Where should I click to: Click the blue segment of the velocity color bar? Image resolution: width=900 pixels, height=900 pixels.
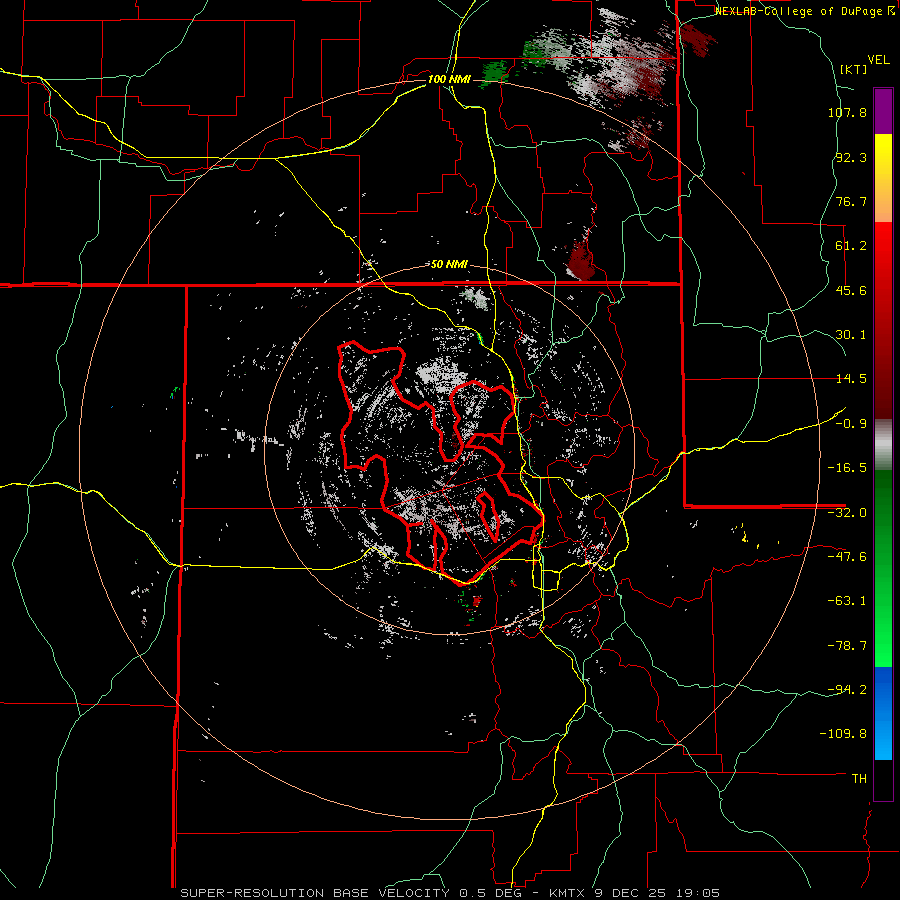(x=883, y=713)
